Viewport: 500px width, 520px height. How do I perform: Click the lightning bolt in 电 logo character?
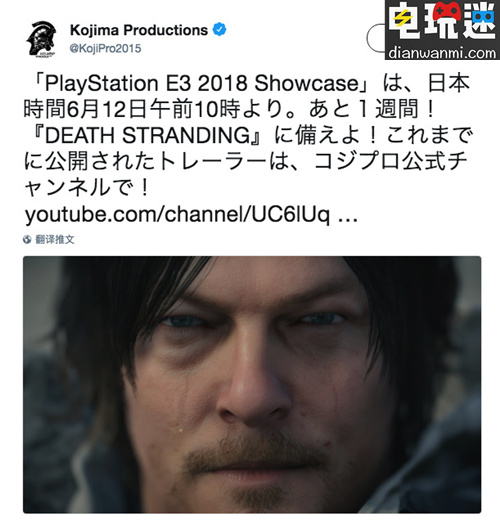pos(402,19)
